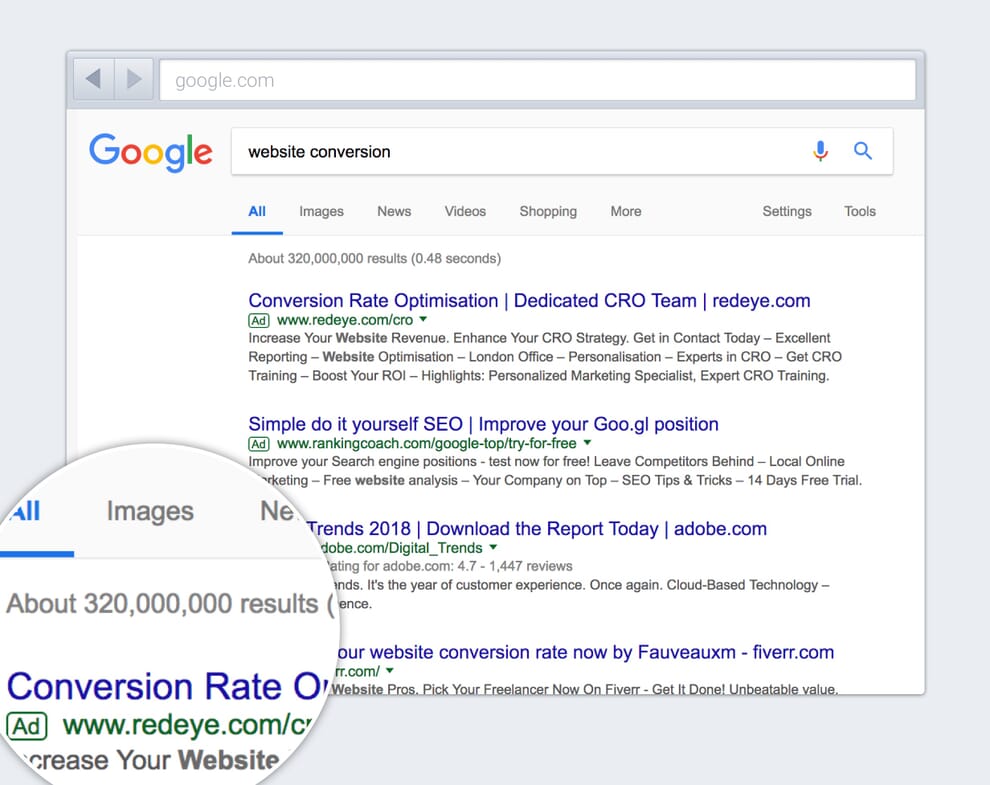Switch to the Images tab
Screen dimensions: 990x785
(321, 212)
